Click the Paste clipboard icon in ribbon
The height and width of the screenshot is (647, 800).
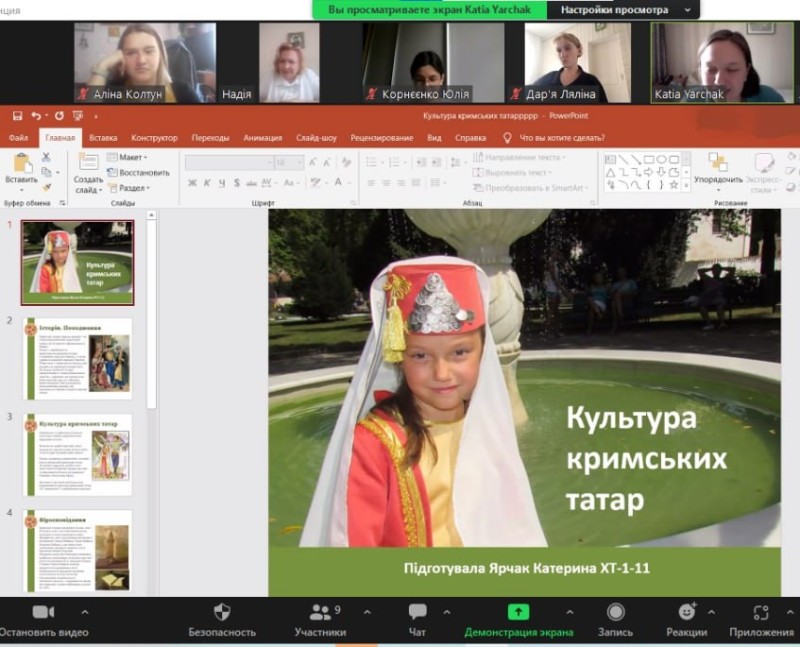(21, 163)
